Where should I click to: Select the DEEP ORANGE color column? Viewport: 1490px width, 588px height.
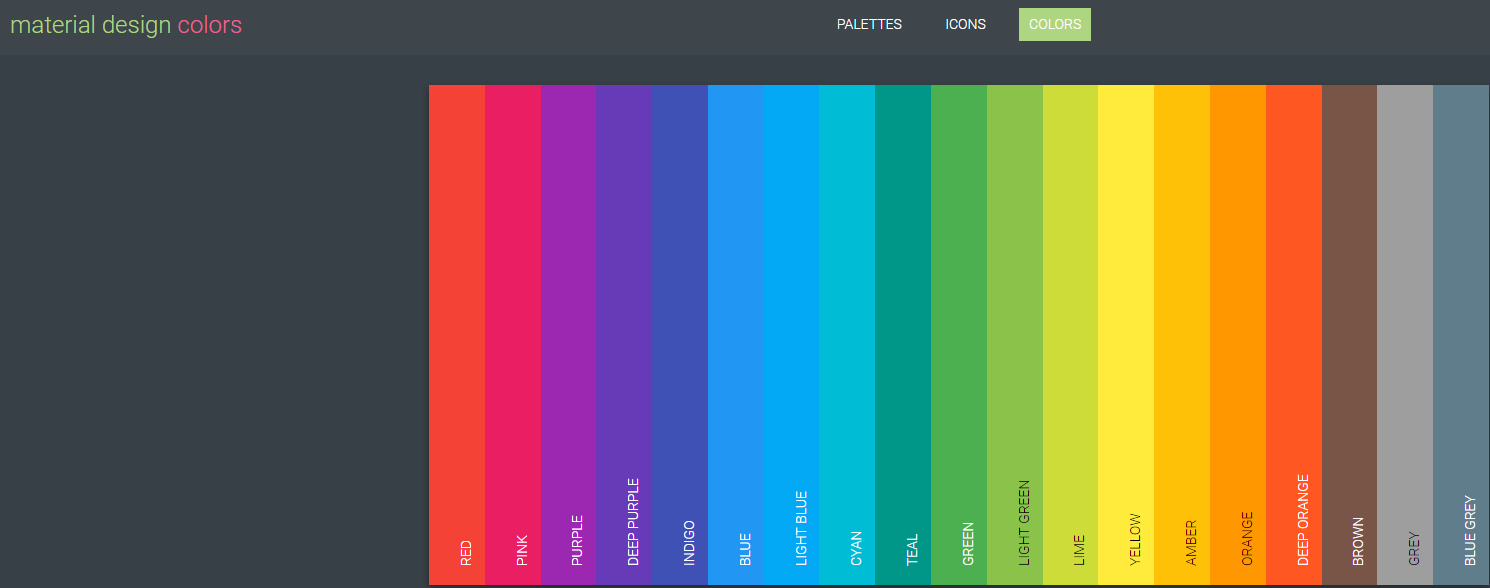click(1294, 335)
